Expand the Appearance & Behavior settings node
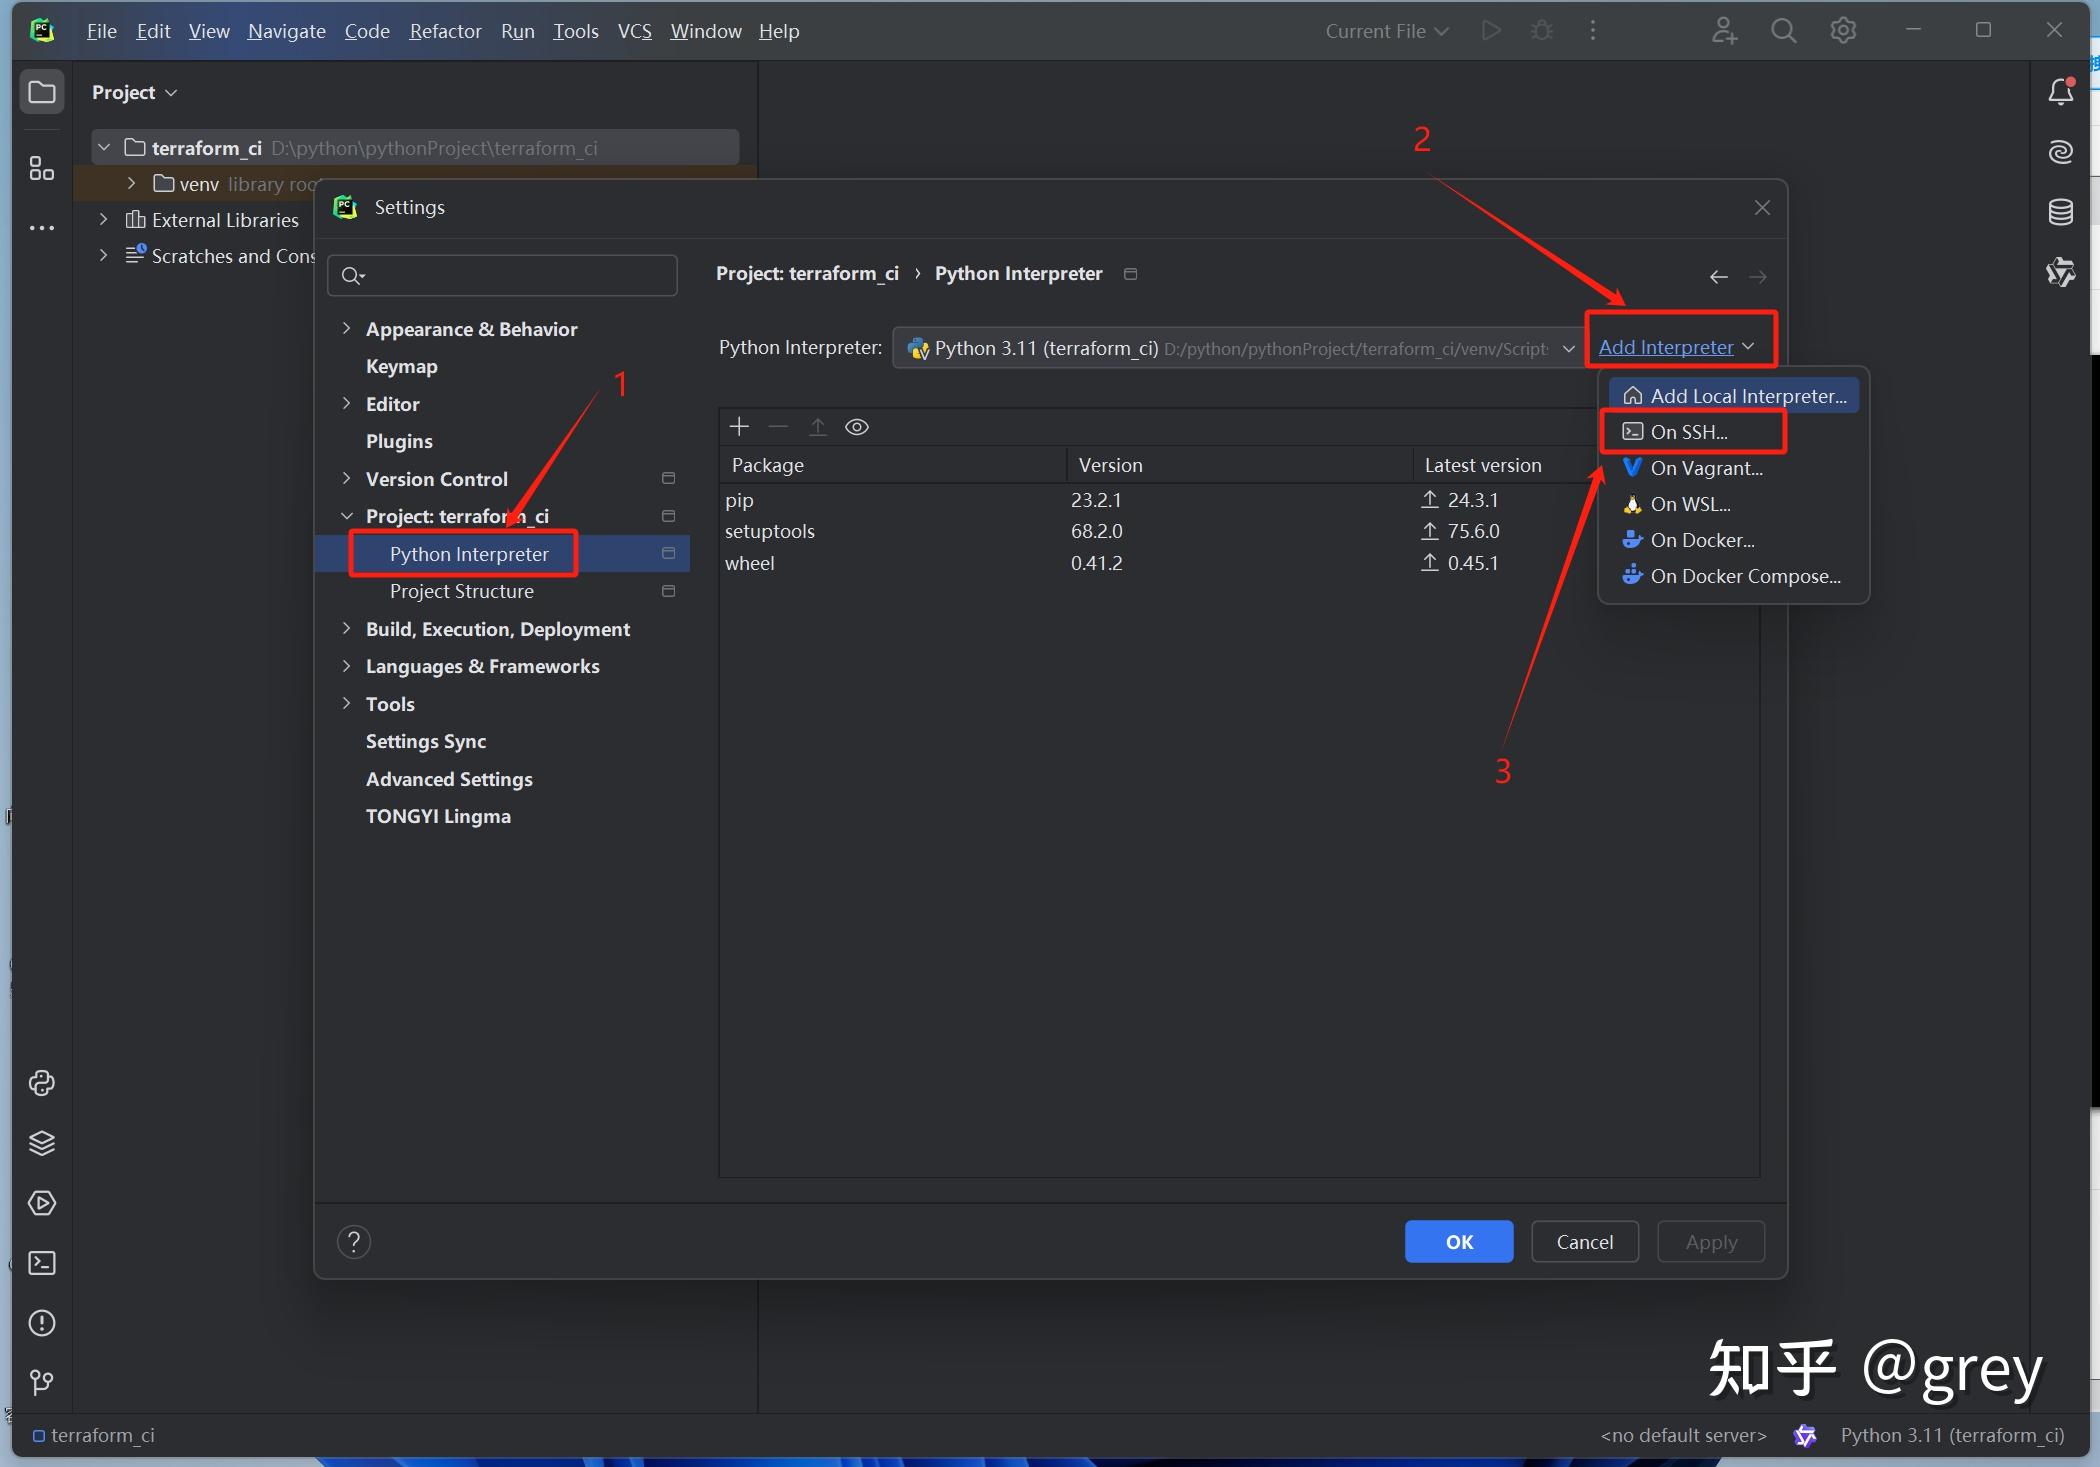The height and width of the screenshot is (1467, 2100). pos(346,328)
